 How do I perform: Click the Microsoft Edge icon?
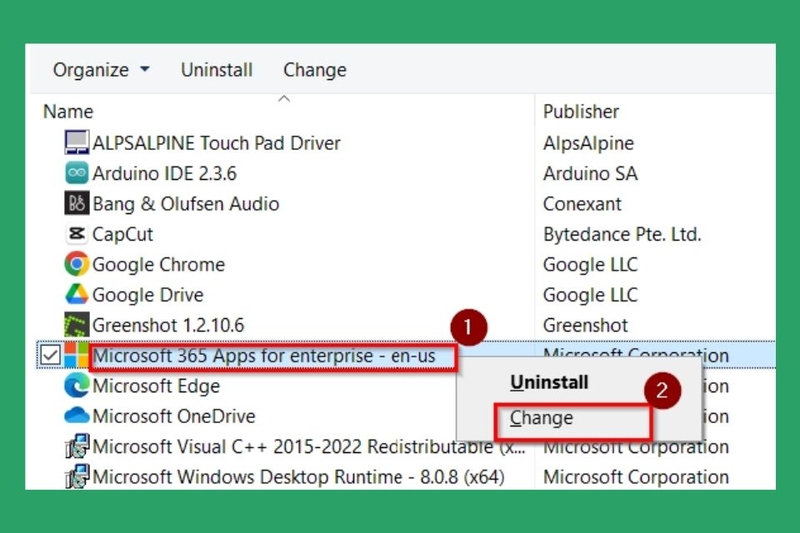pos(77,385)
